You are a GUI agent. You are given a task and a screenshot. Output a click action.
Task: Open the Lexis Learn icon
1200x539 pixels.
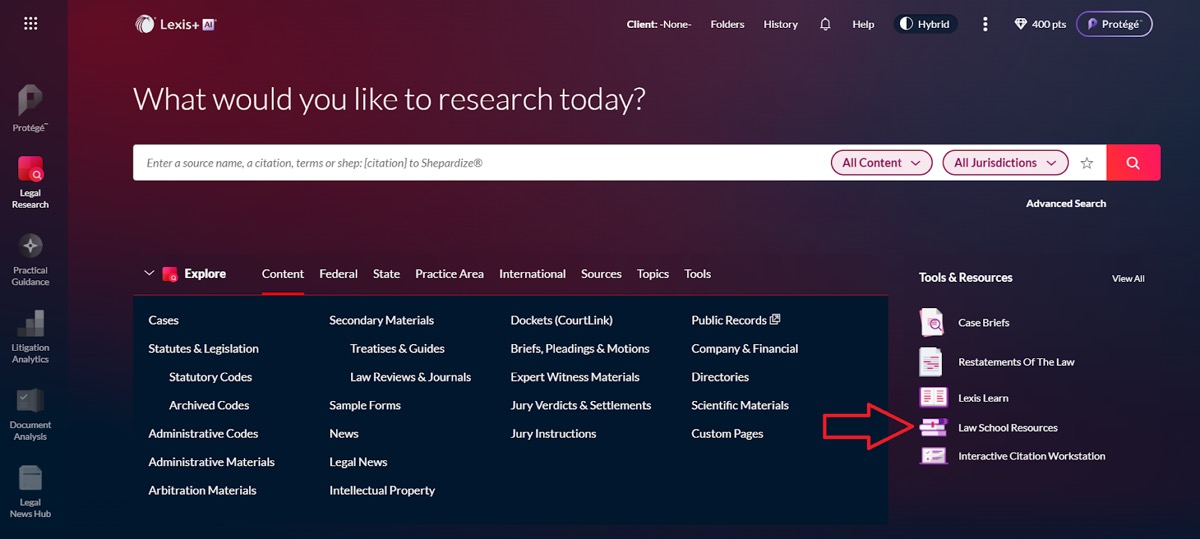click(933, 397)
